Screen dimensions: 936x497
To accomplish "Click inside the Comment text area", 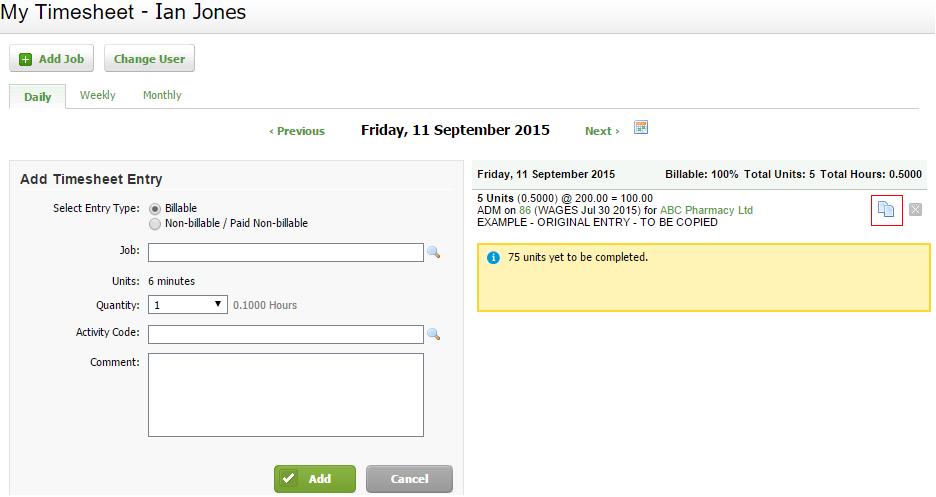I will 285,395.
